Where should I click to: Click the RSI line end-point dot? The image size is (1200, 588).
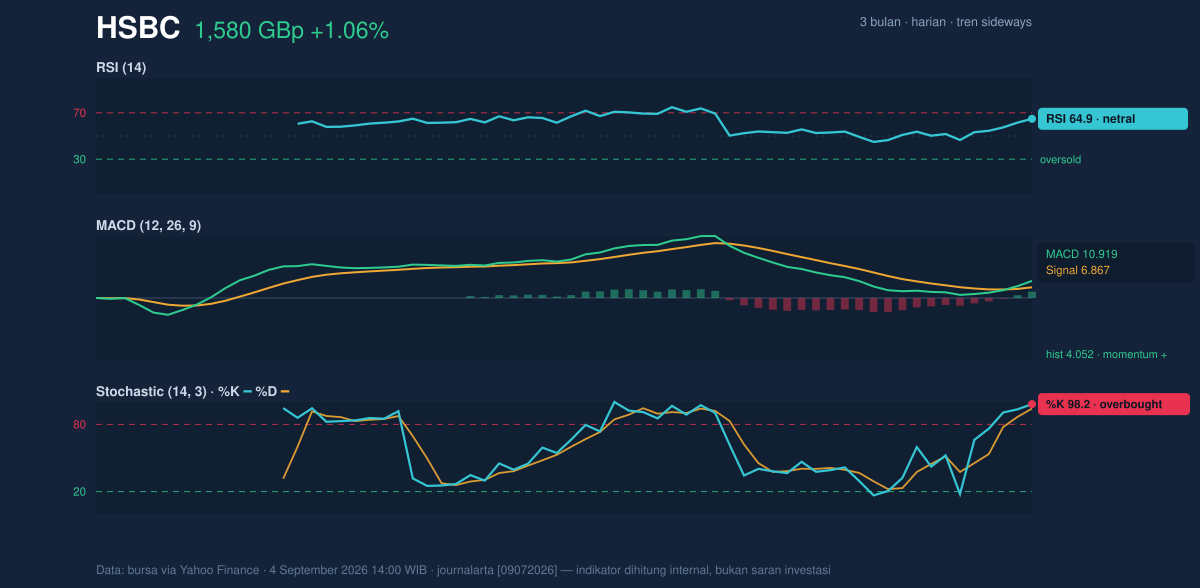[1032, 119]
